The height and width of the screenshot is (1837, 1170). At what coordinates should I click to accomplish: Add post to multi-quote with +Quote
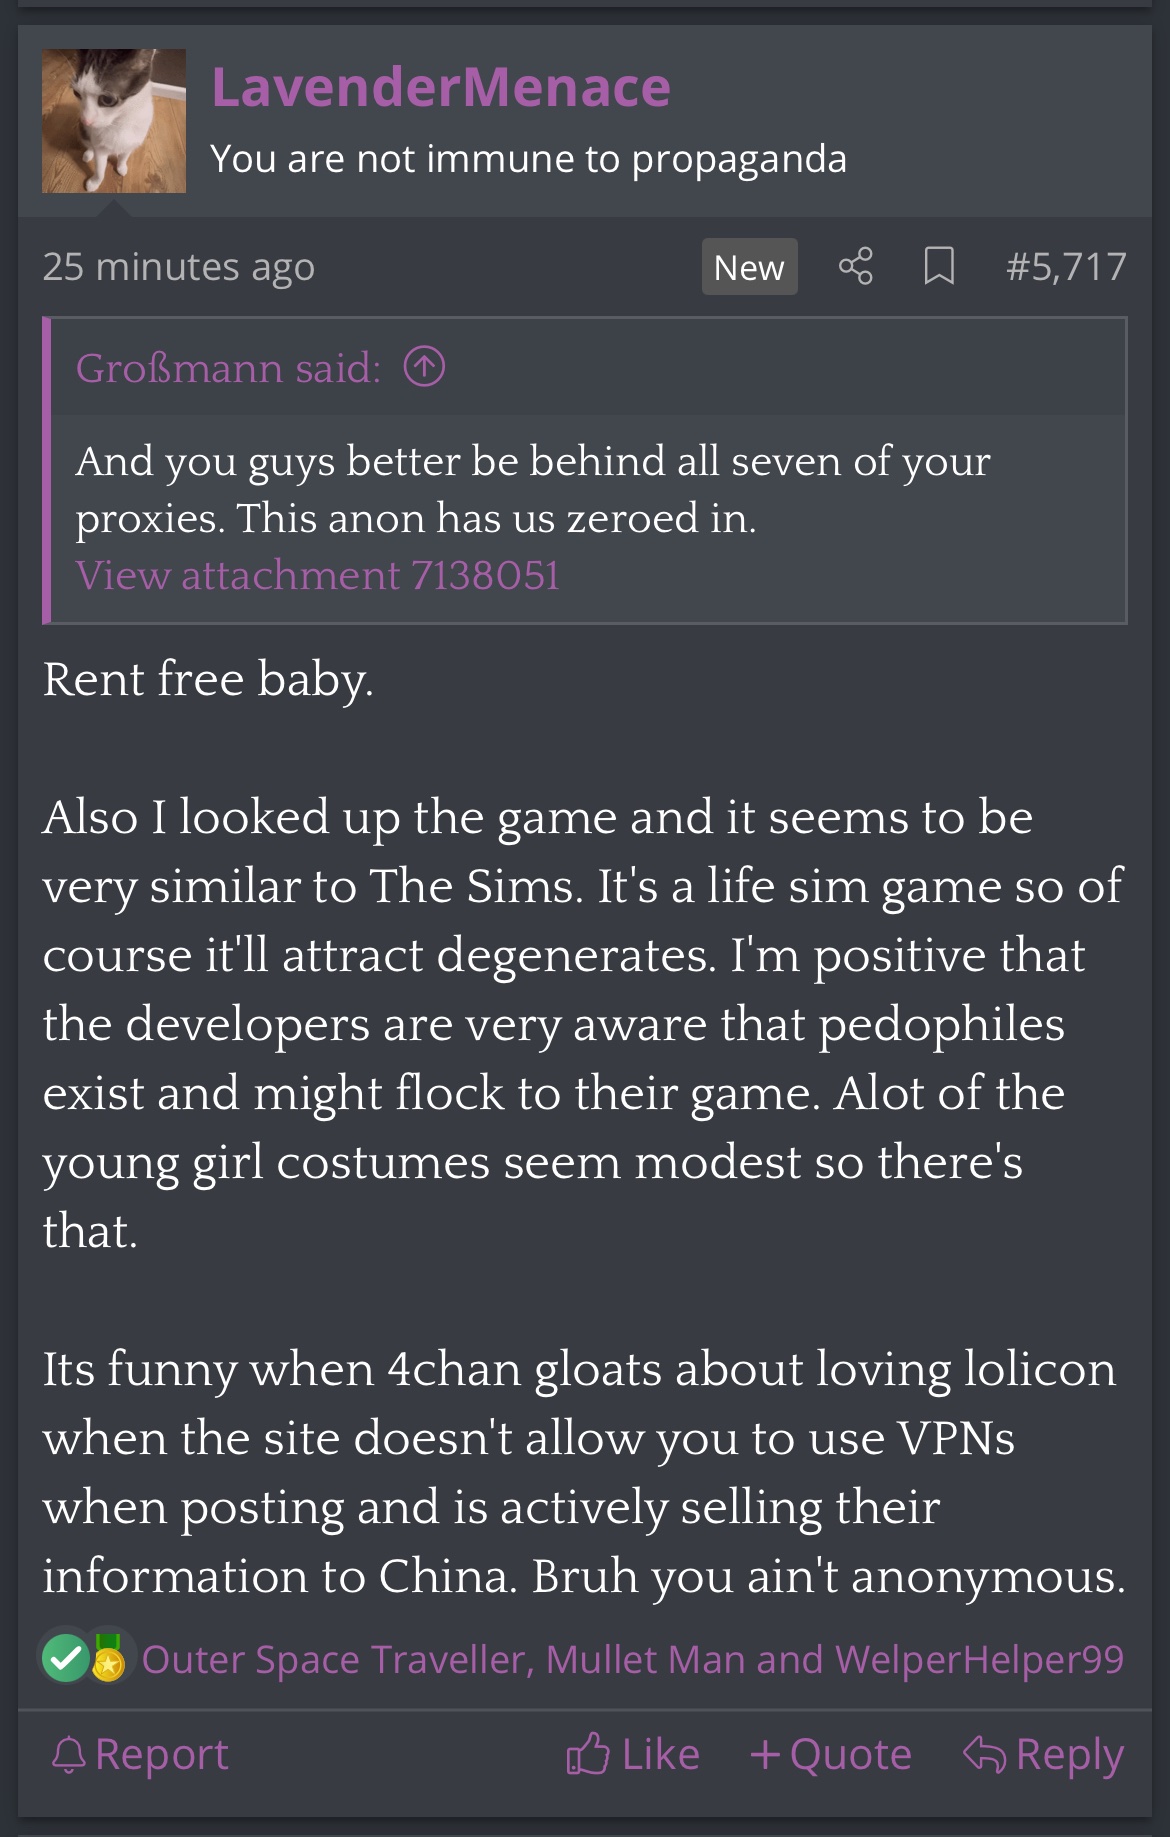[x=831, y=1754]
